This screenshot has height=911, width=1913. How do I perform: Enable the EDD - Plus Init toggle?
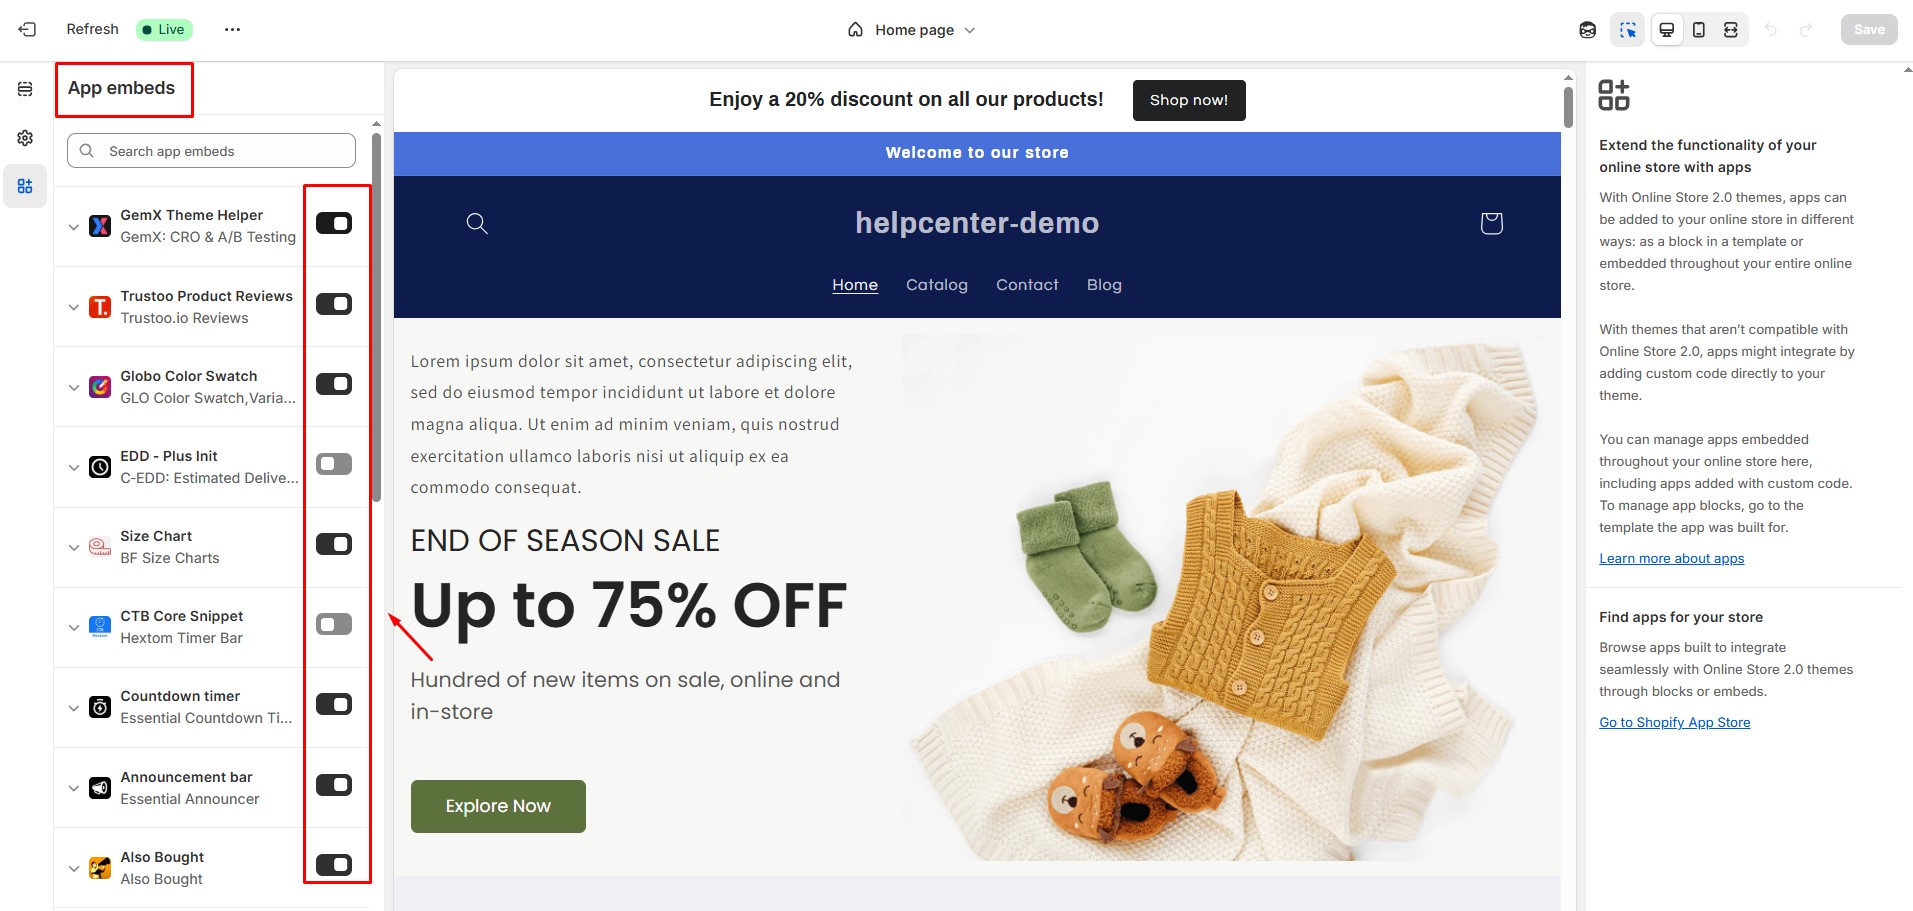coord(334,464)
